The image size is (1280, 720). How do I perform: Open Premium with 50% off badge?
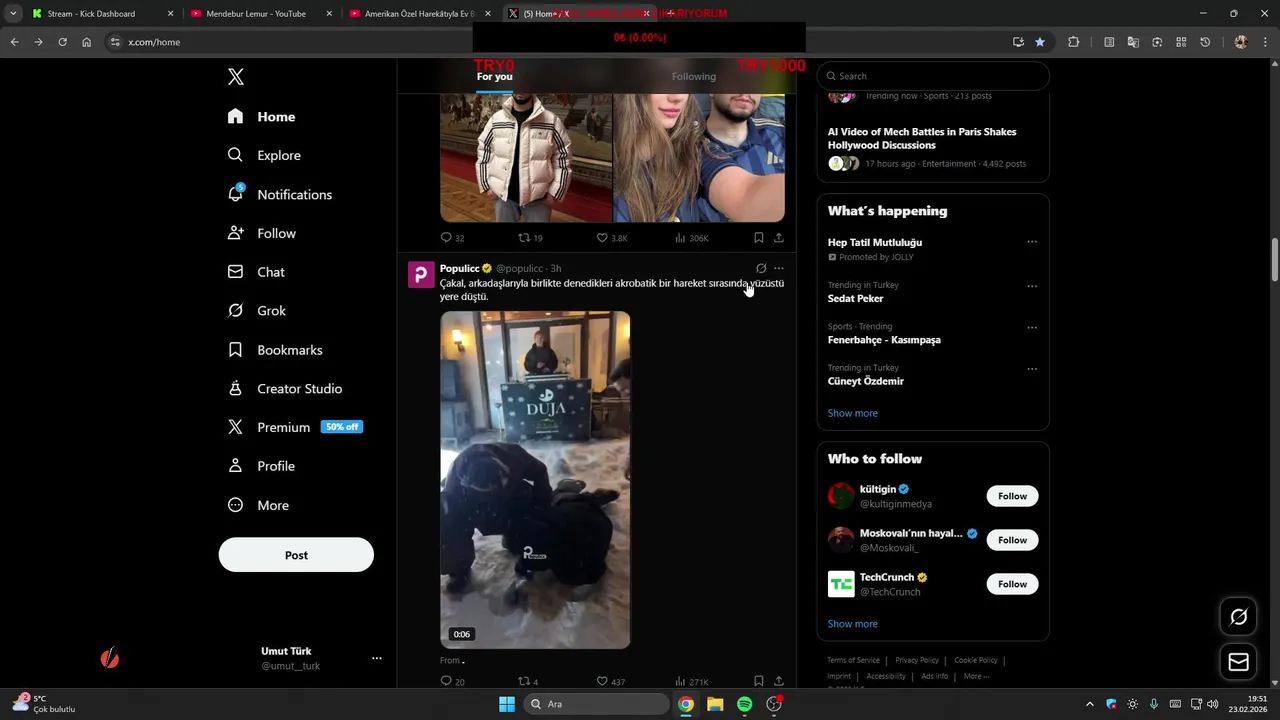click(x=295, y=427)
